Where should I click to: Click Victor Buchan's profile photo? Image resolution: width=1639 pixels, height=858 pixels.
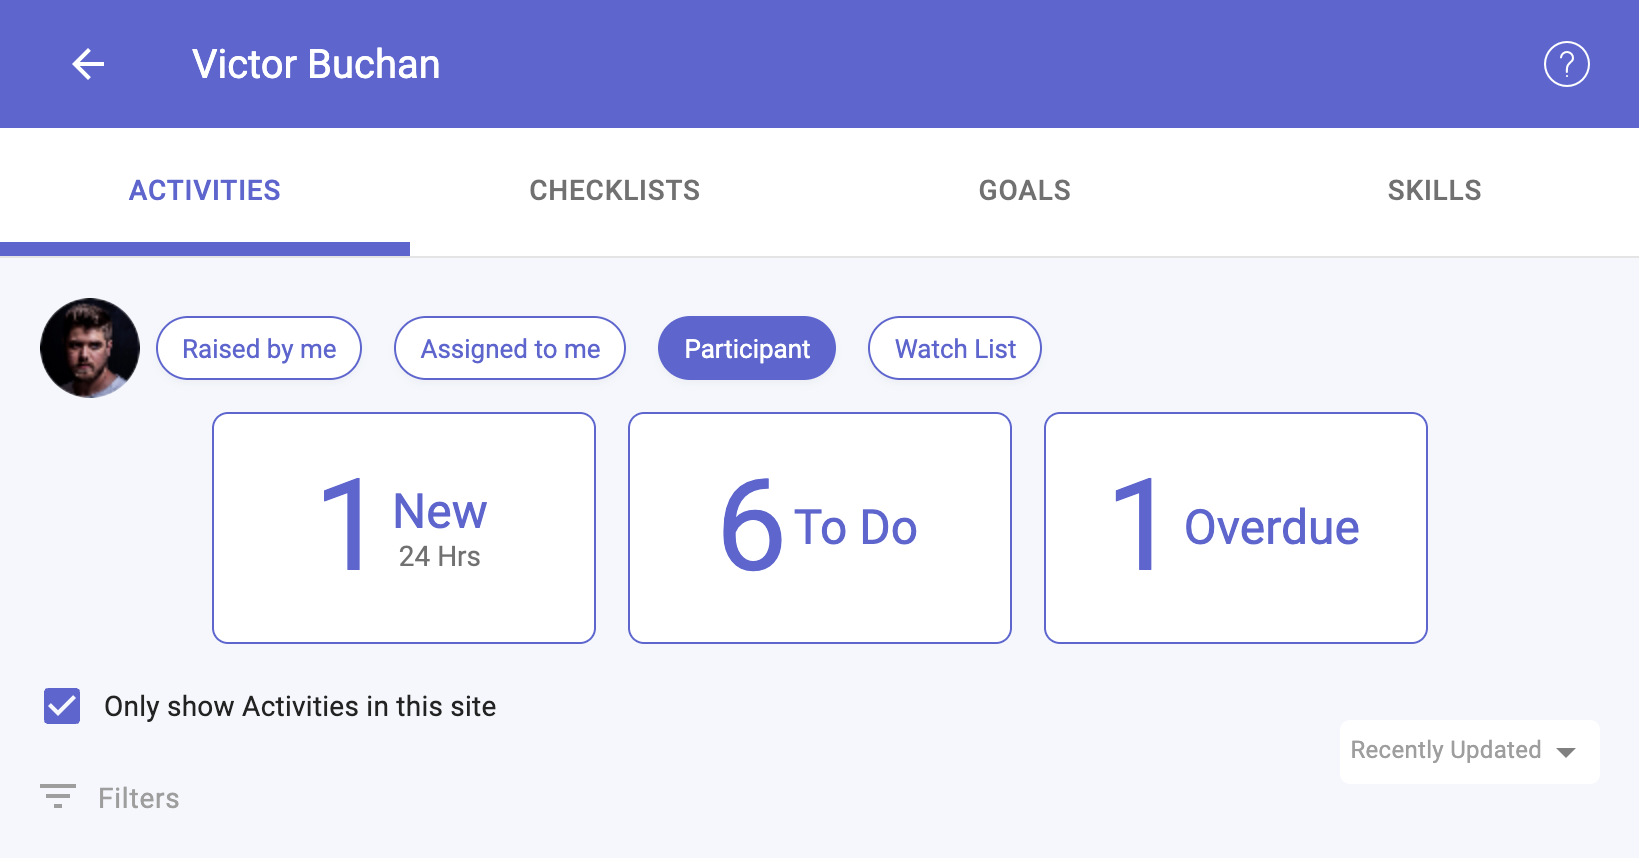click(x=90, y=348)
